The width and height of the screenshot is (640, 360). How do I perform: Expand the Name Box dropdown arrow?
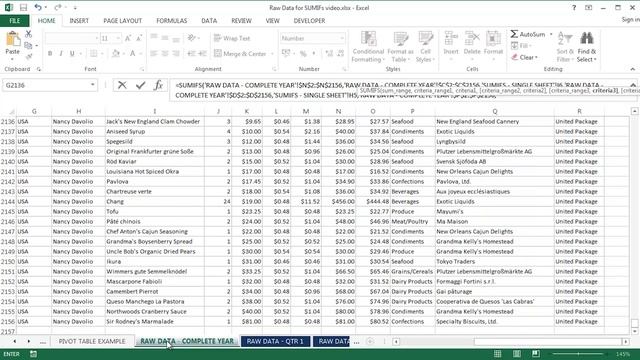coord(93,85)
